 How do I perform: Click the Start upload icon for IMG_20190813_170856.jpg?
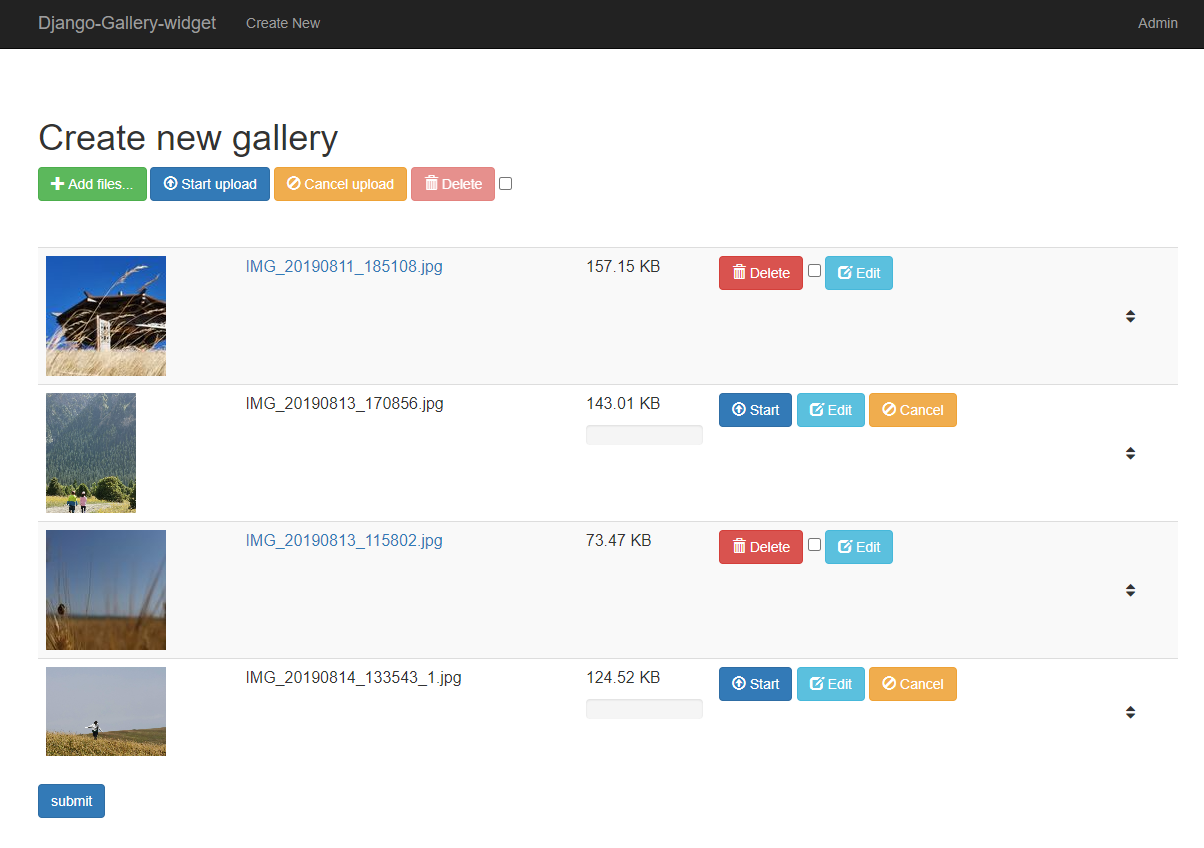(x=737, y=409)
